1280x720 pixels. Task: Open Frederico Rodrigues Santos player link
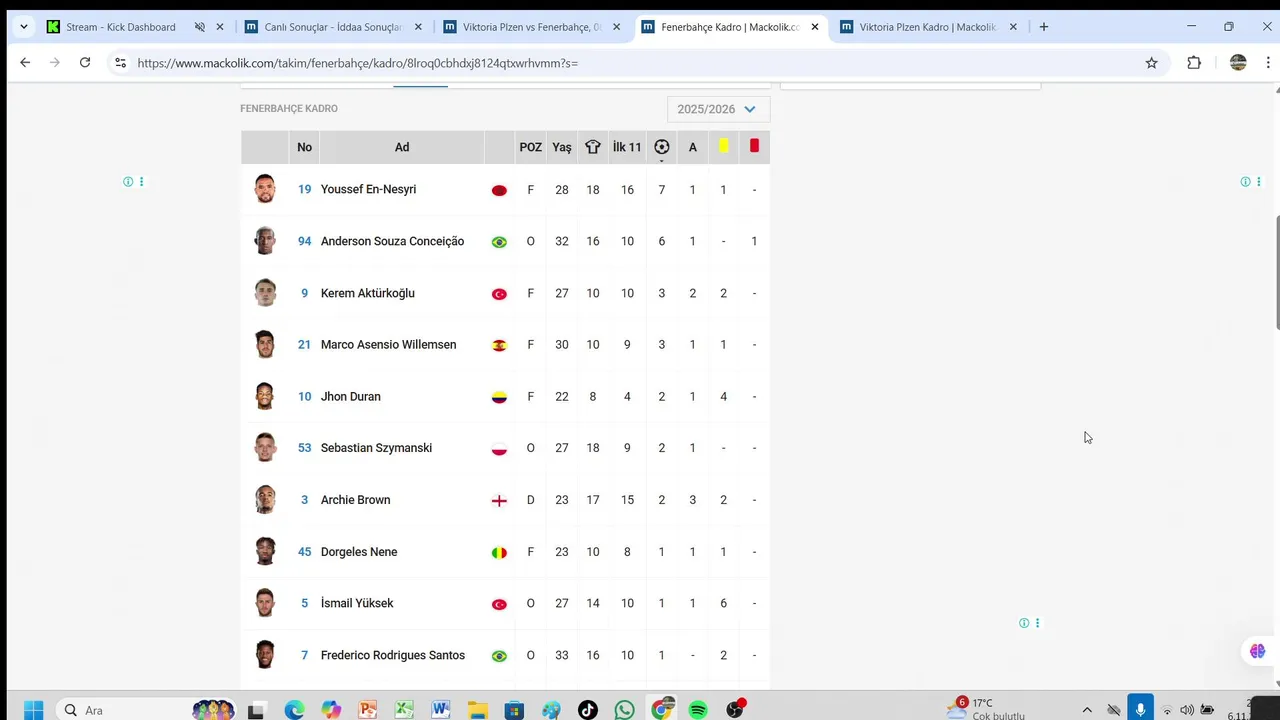point(392,655)
